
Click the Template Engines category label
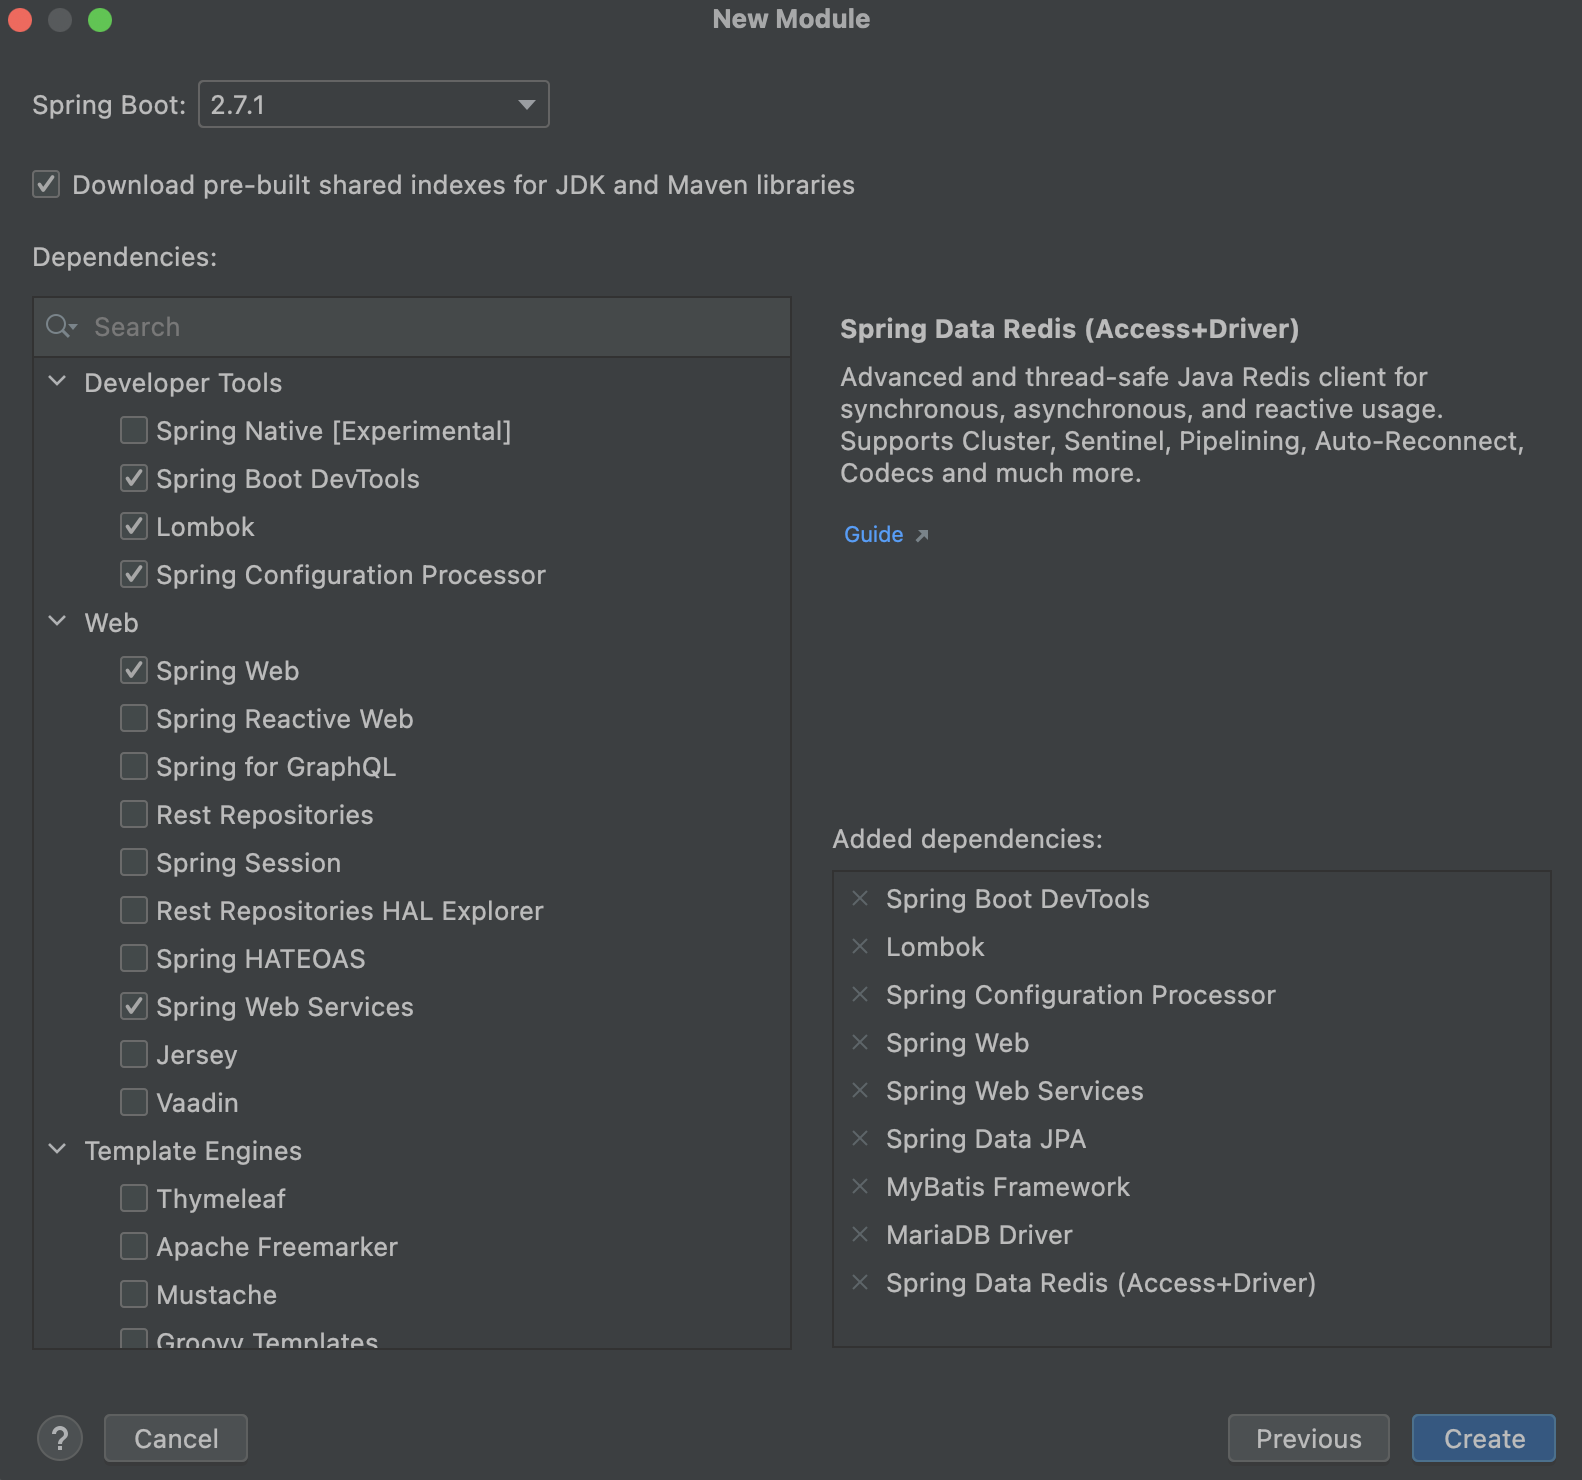click(193, 1150)
